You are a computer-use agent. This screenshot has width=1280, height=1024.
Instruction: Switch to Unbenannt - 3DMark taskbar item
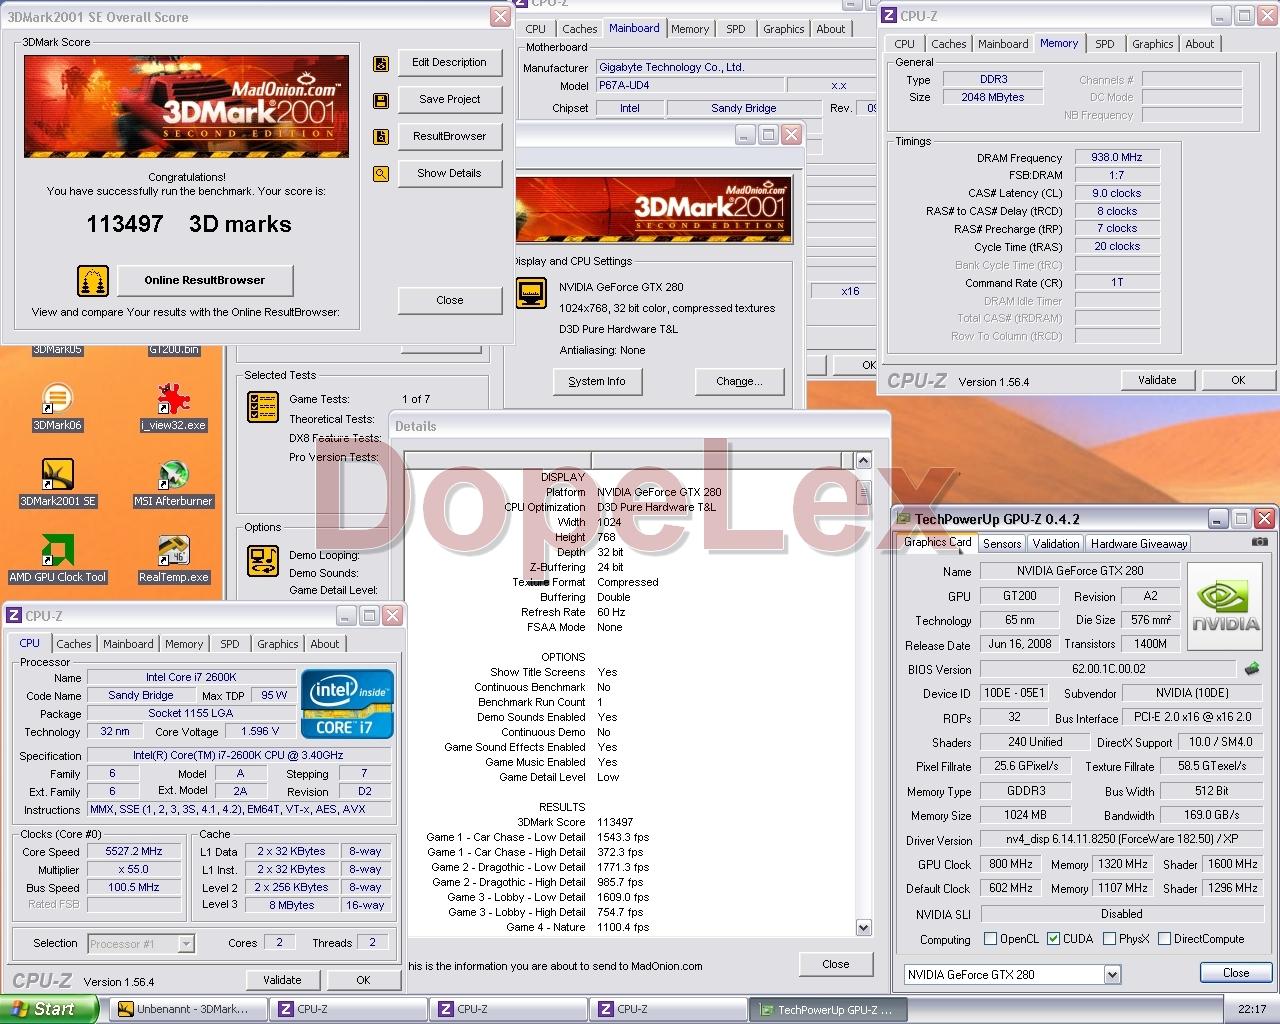coord(188,1009)
